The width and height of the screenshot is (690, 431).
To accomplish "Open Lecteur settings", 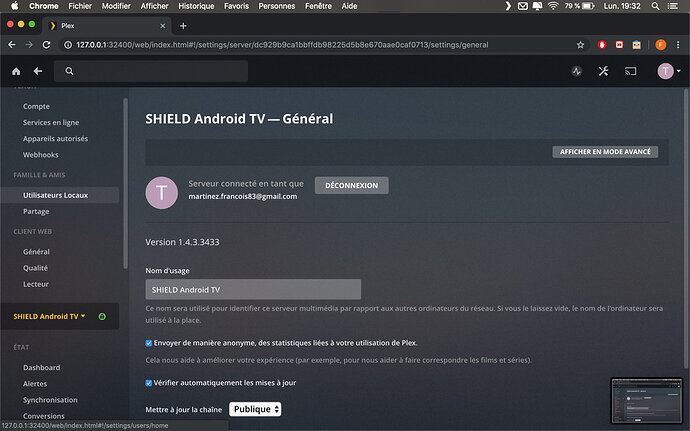I will pyautogui.click(x=36, y=284).
